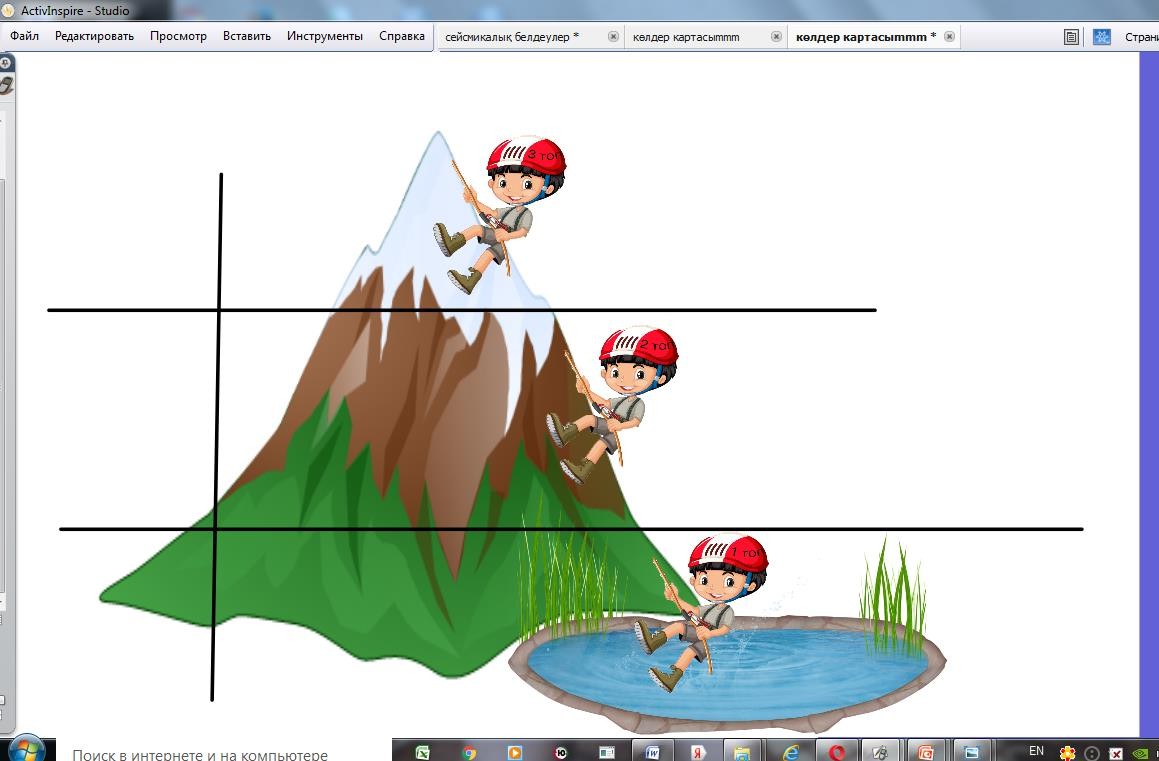Close the active bold көлдер картасыmmm tab
1159x761 pixels.
point(950,36)
